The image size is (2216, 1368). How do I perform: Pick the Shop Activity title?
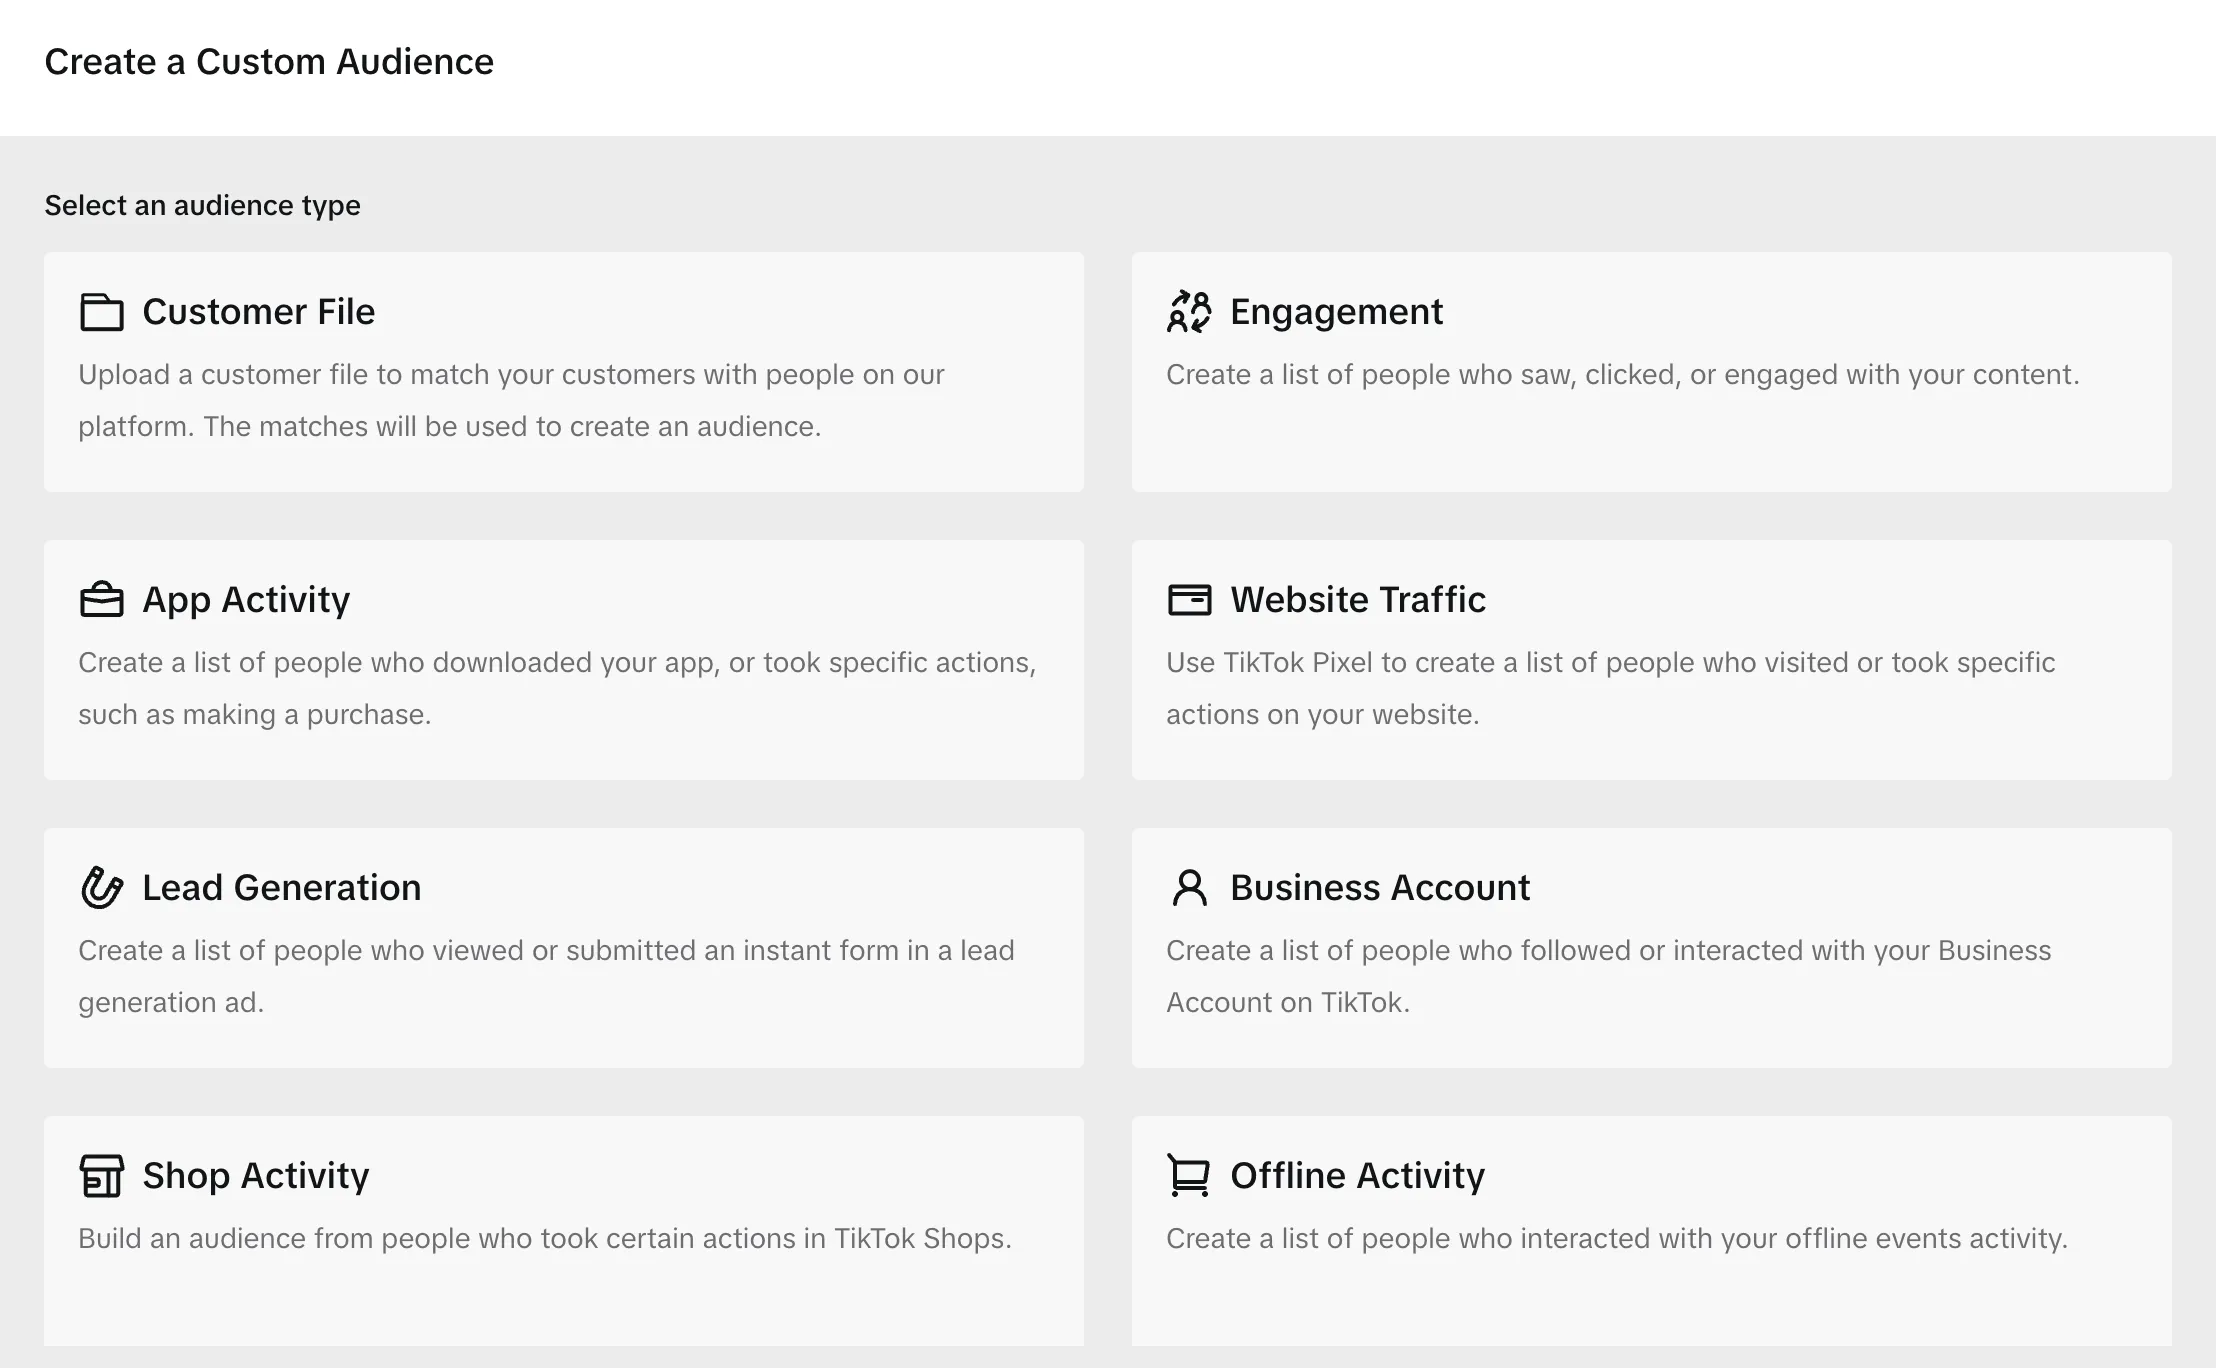(x=256, y=1176)
